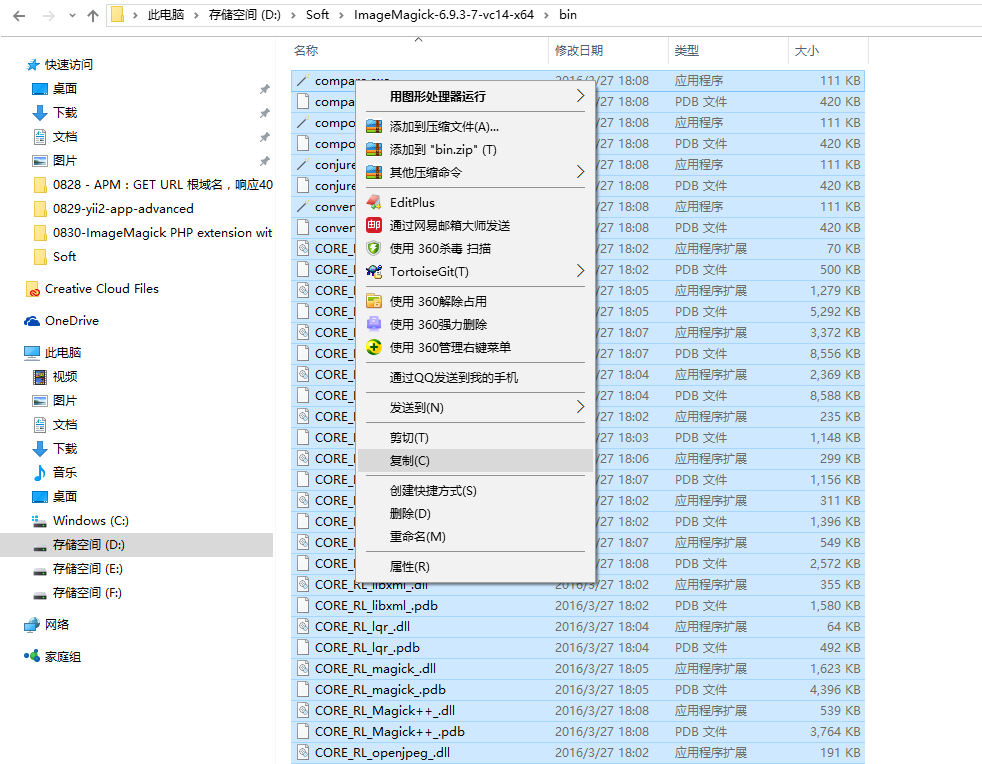The image size is (982, 764).
Task: Click the Creative Cloud Files icon
Action: coord(33,289)
